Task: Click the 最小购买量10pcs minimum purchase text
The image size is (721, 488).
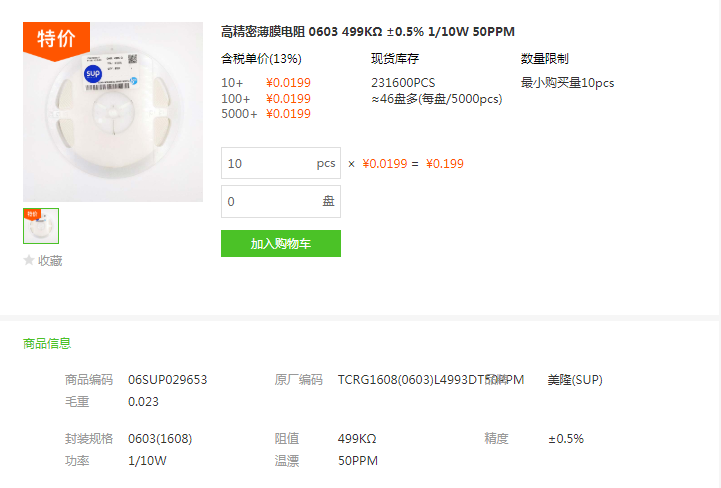Action: [x=567, y=83]
